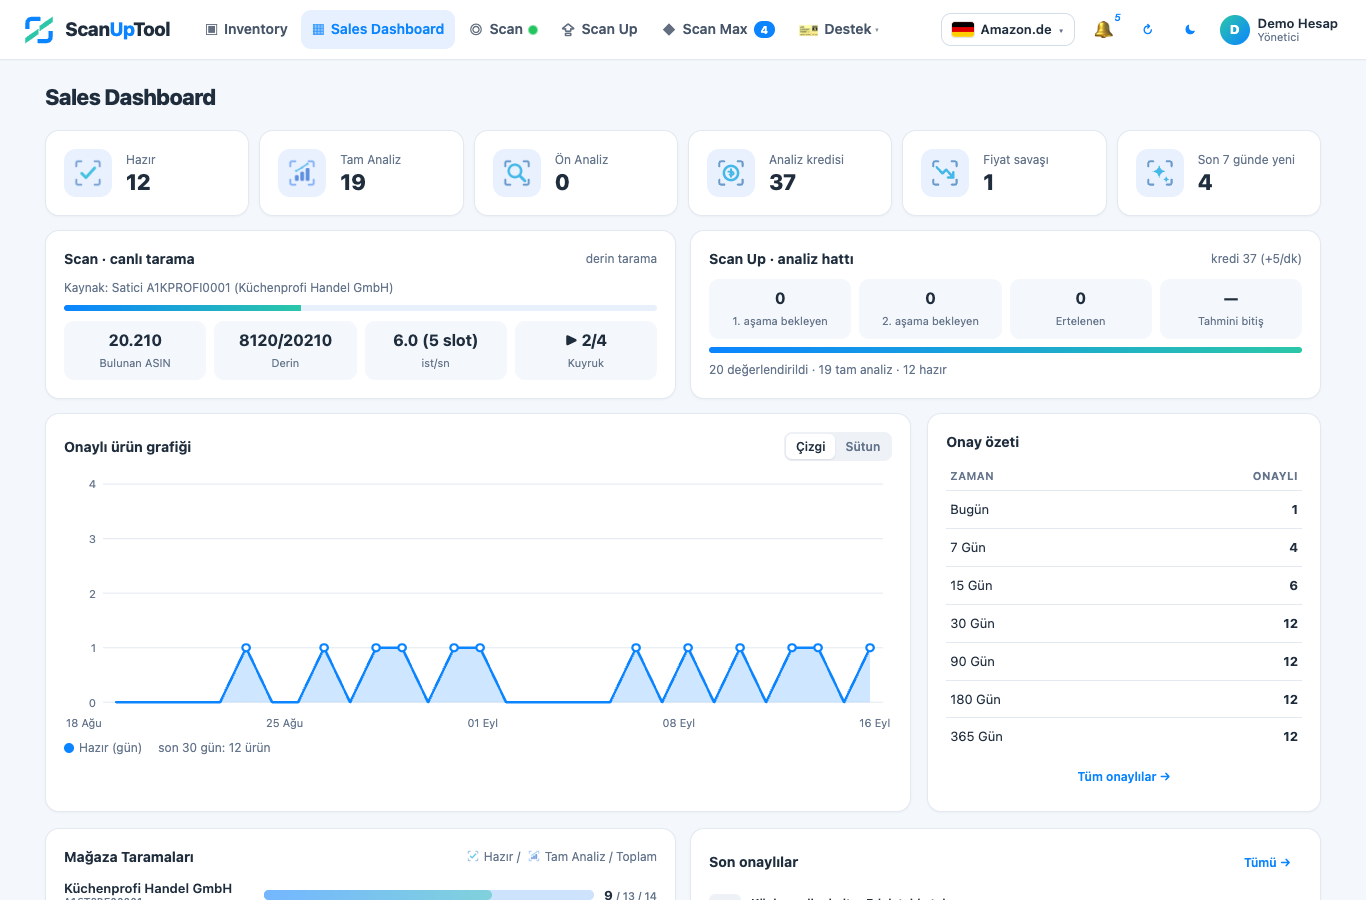Select the 15 Gün row in Onay özeti

click(x=1124, y=586)
